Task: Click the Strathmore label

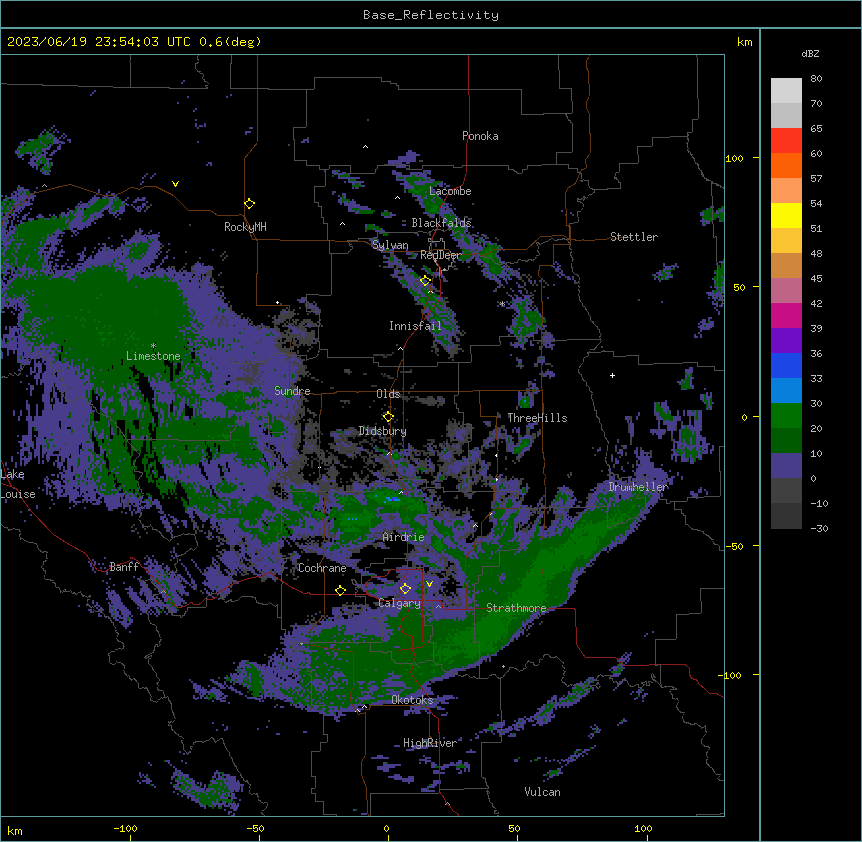Action: coord(516,608)
